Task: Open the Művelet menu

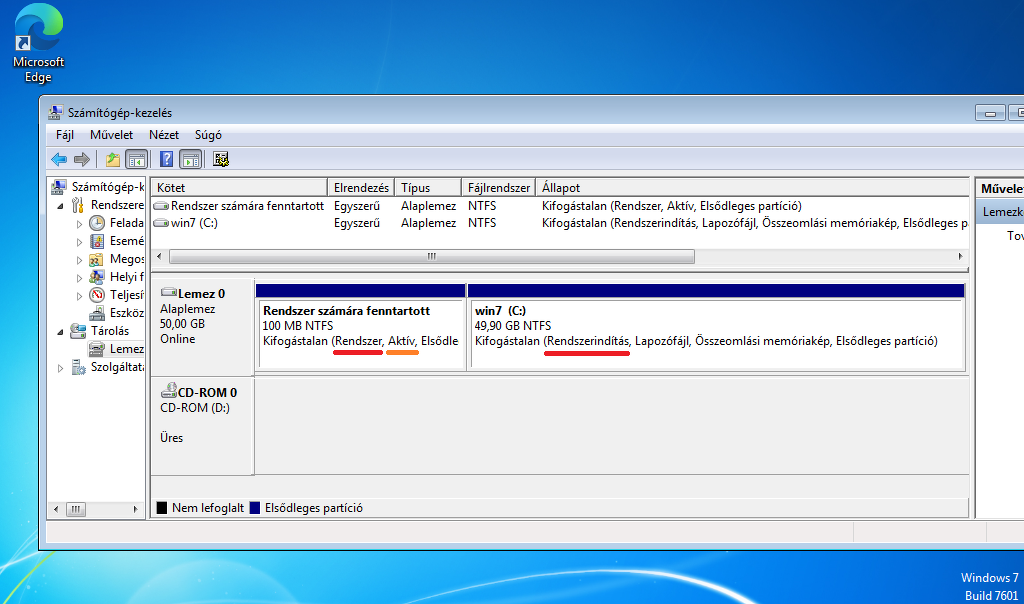Action: pyautogui.click(x=111, y=135)
